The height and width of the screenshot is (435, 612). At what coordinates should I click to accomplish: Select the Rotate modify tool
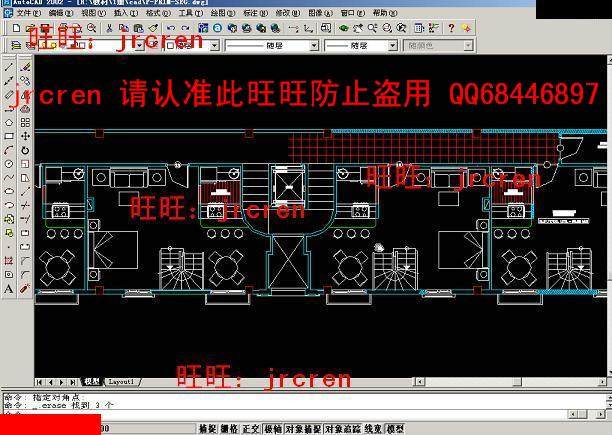pyautogui.click(x=25, y=150)
